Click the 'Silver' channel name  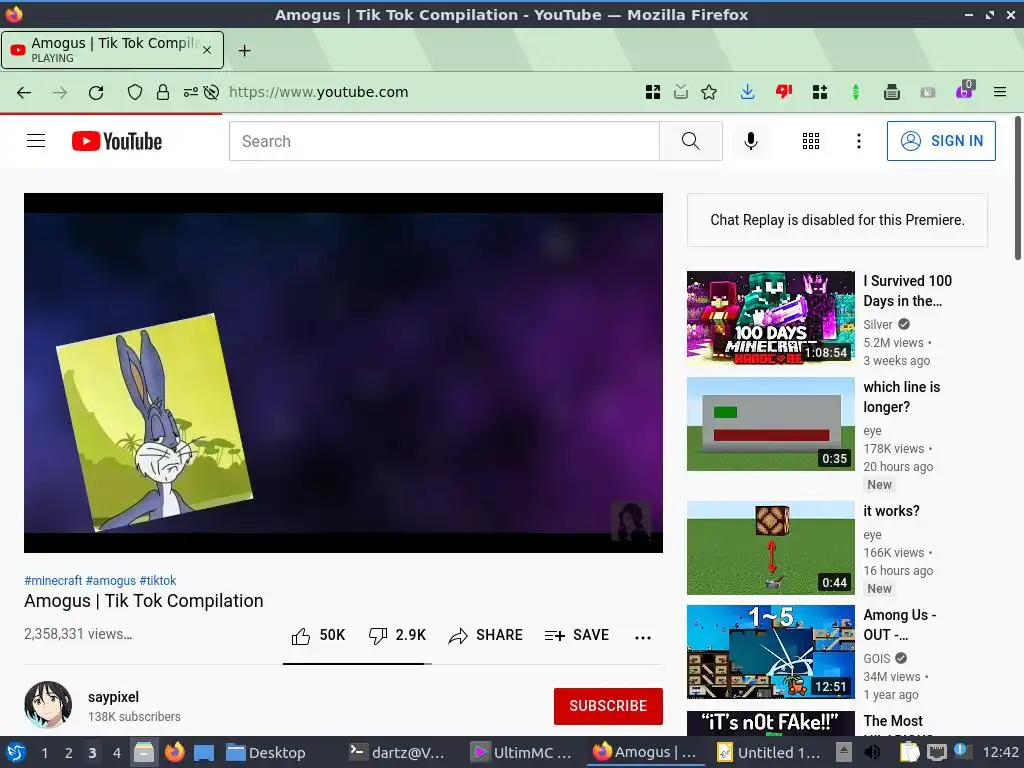coord(878,325)
